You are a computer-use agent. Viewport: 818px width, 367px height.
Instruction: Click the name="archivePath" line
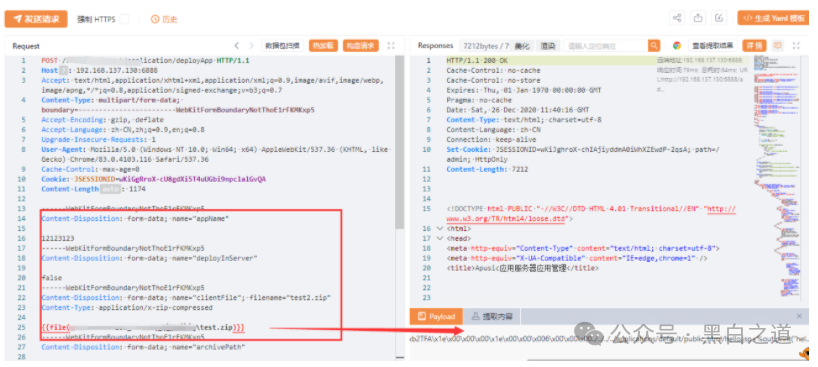tap(143, 347)
